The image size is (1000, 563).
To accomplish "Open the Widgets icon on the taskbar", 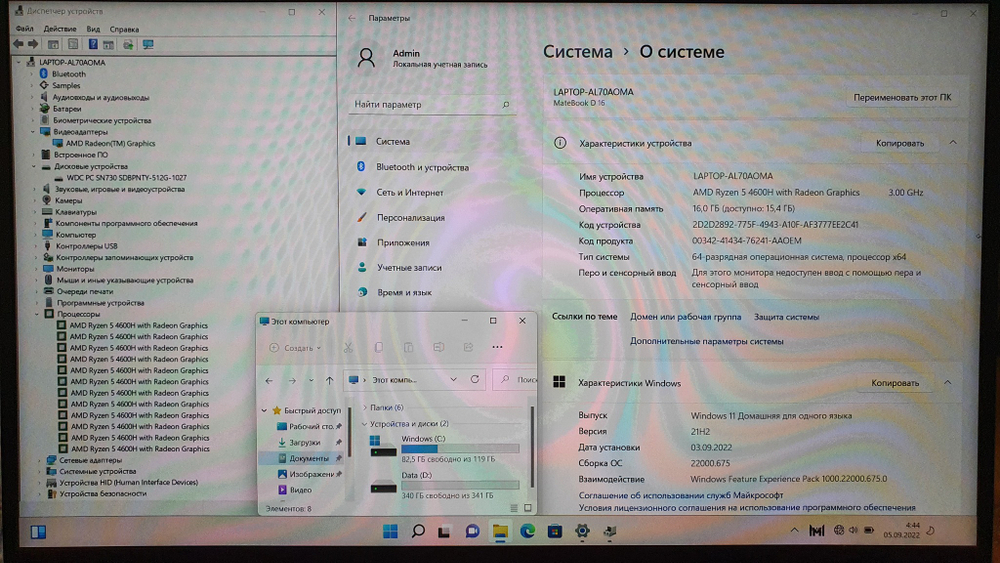I will (38, 532).
